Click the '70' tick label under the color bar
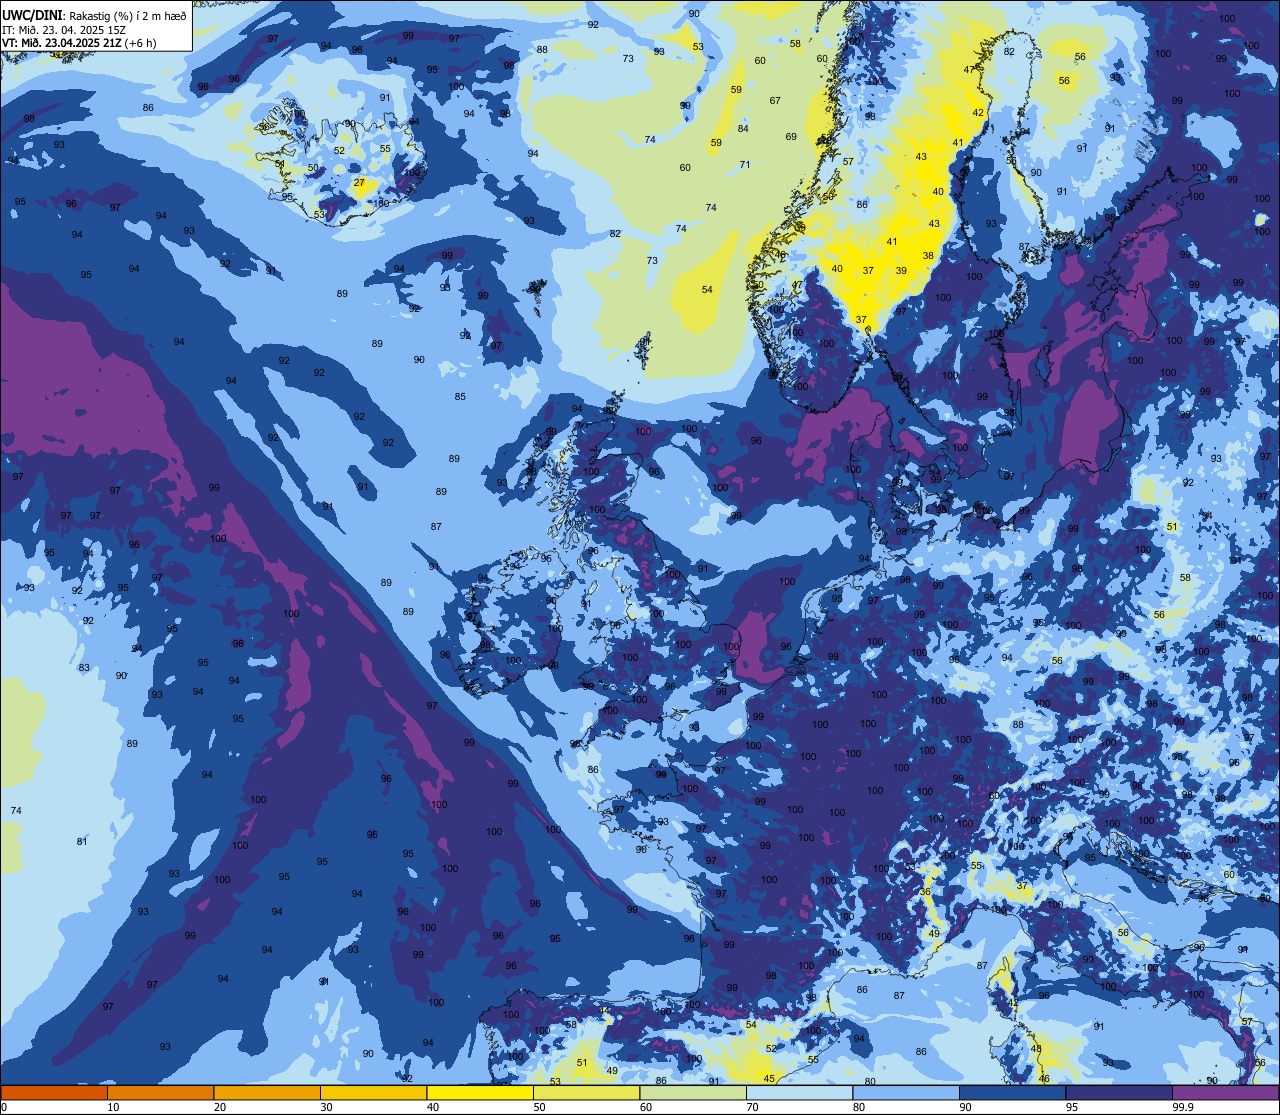This screenshot has height=1115, width=1280. (x=752, y=1107)
